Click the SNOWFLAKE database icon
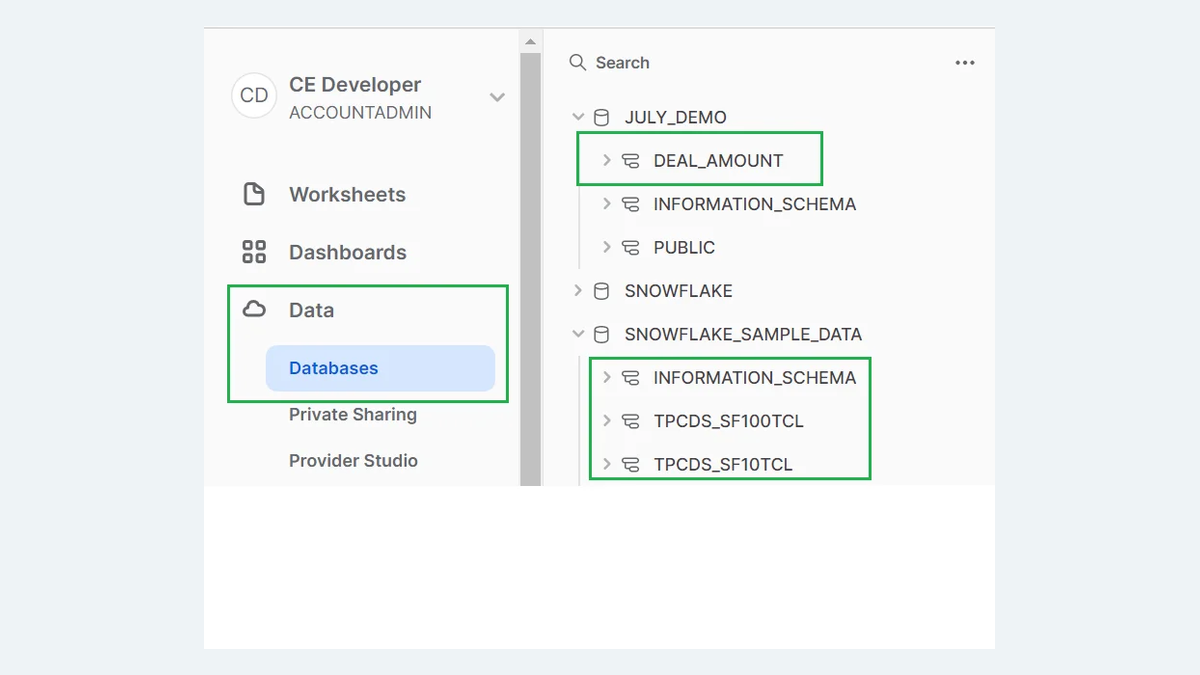 pos(601,291)
